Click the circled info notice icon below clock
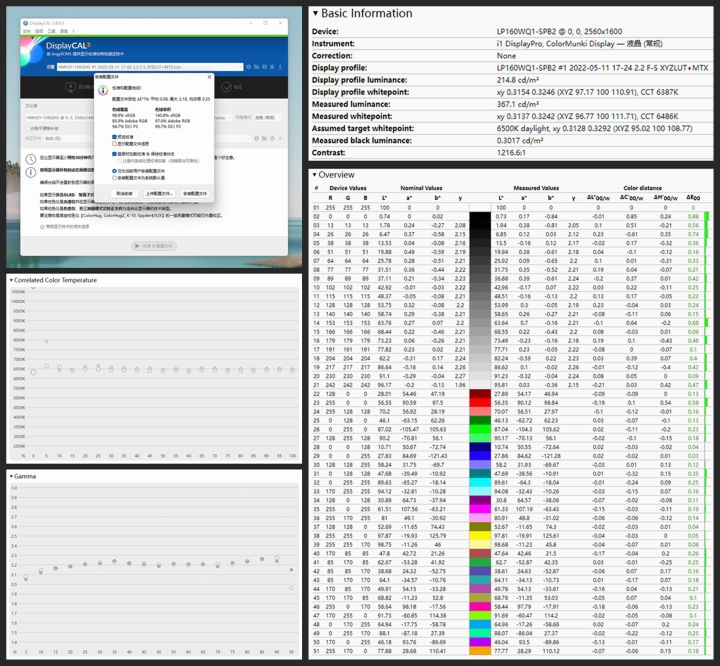Image resolution: width=720 pixels, height=666 pixels. click(31, 173)
